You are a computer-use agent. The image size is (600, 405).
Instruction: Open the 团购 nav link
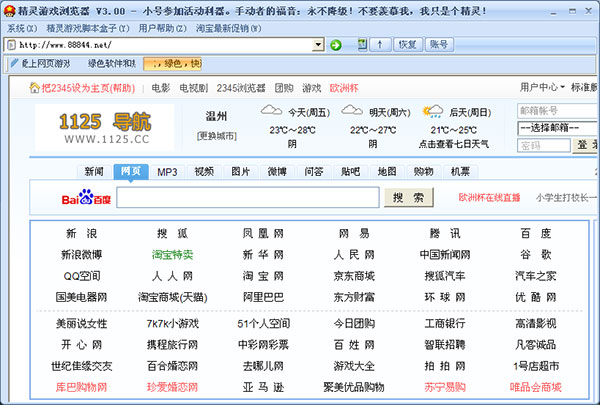pyautogui.click(x=284, y=88)
